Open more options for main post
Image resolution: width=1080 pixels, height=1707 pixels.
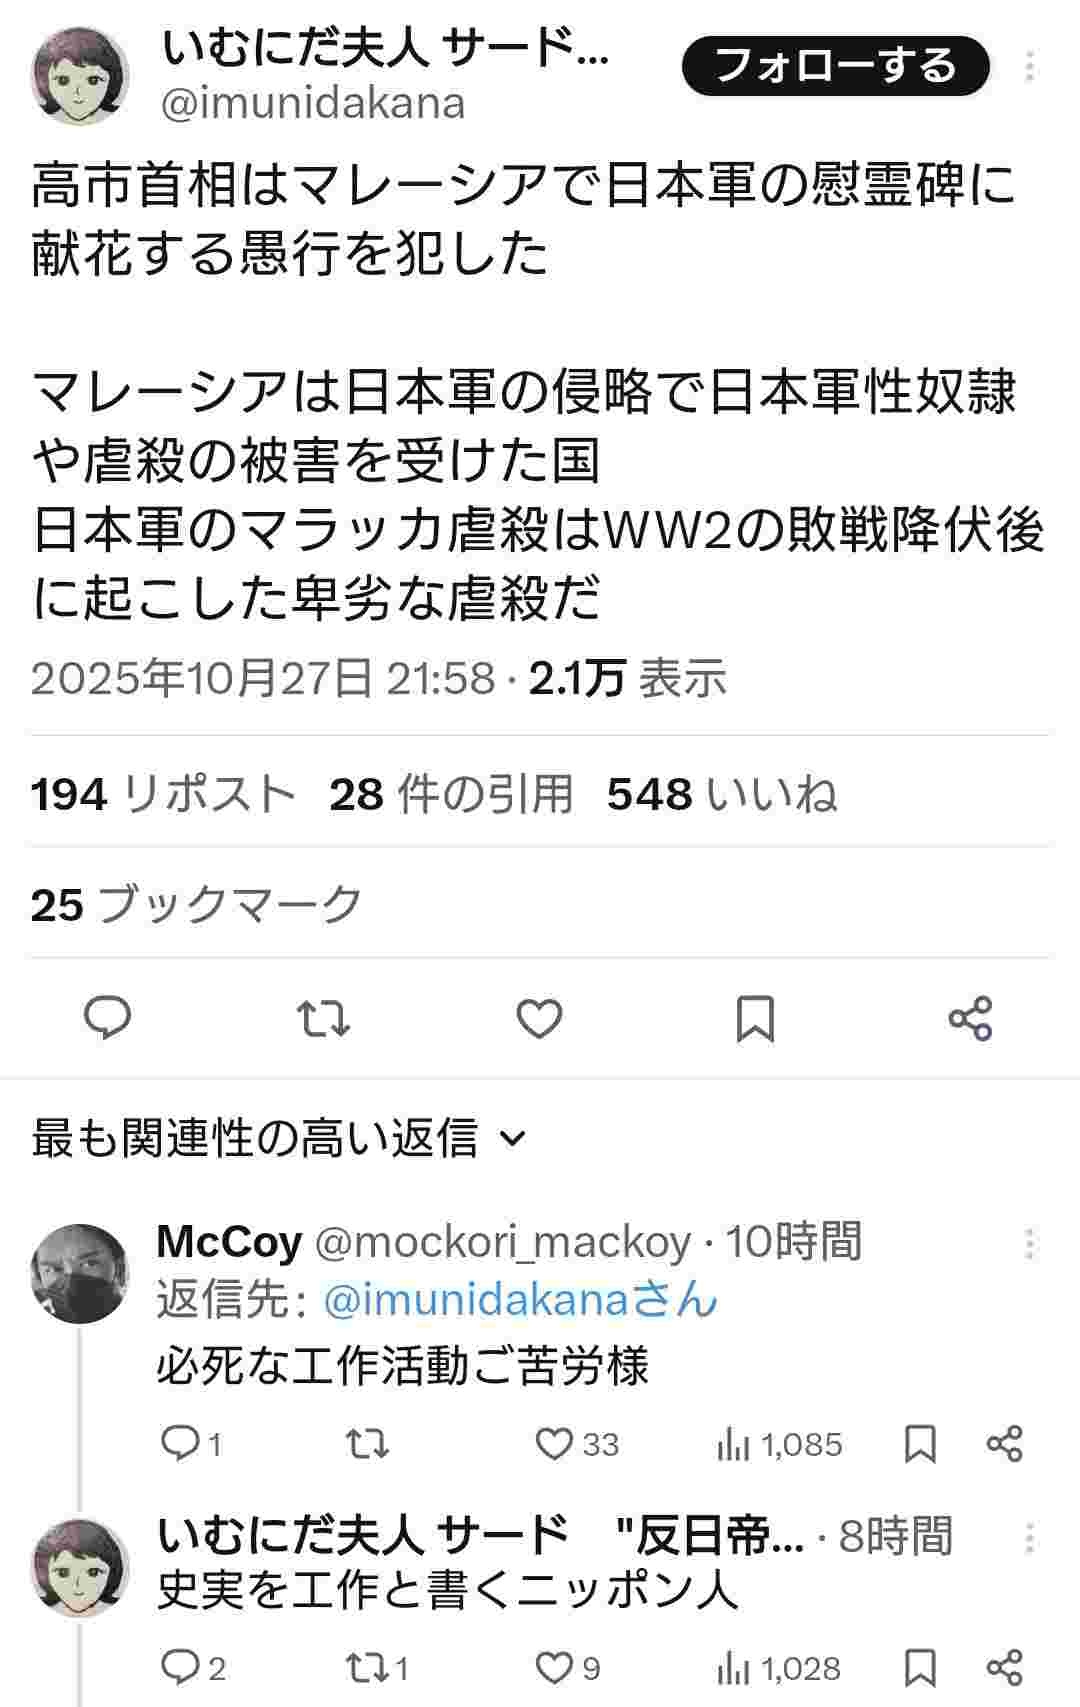point(1030,68)
